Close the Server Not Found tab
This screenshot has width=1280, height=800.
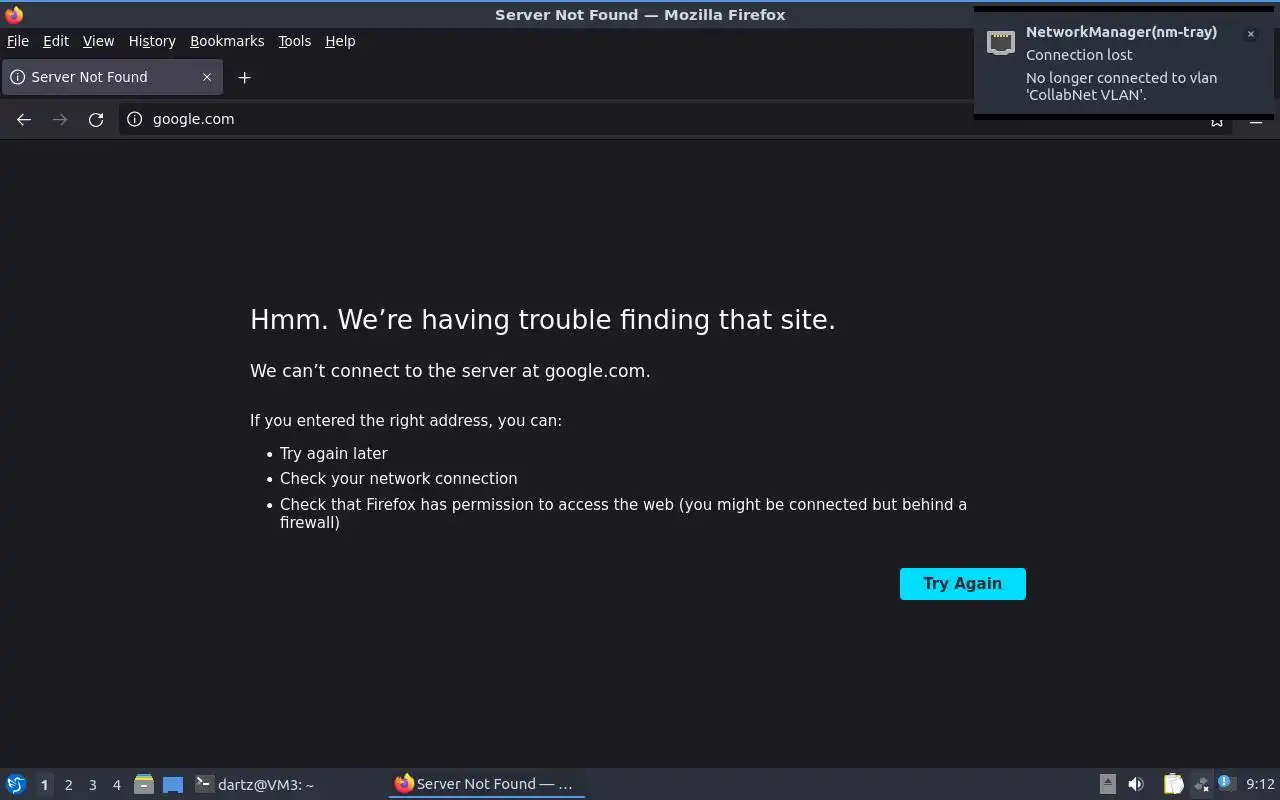[x=207, y=77]
